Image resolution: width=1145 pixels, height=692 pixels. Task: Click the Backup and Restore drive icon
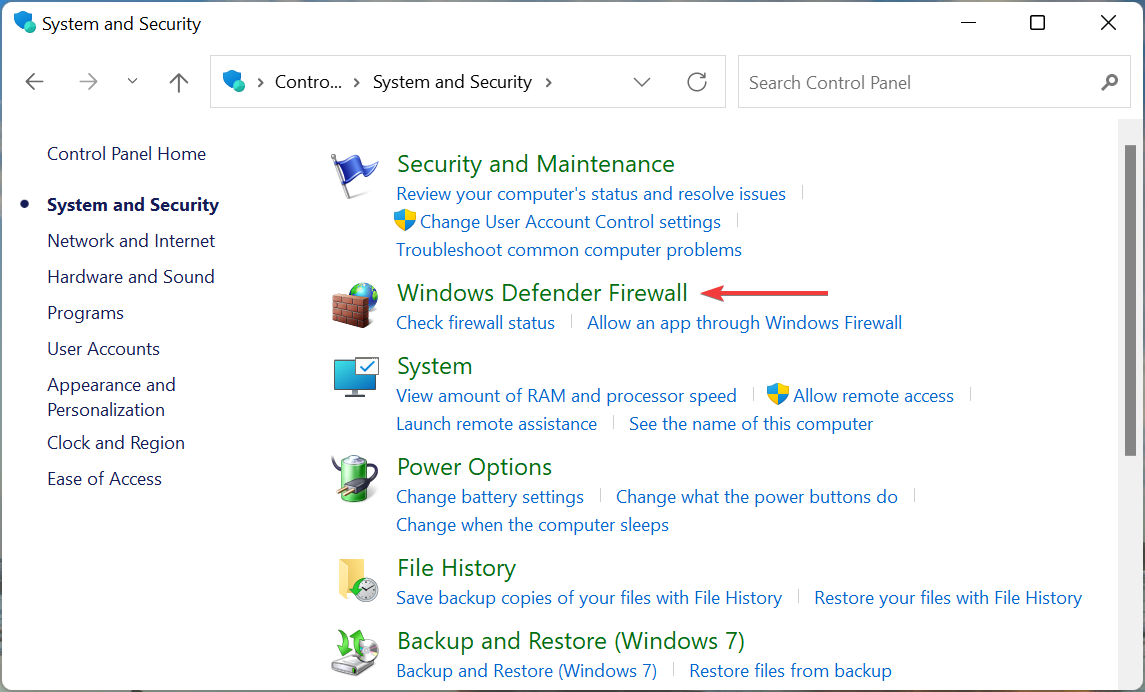[355, 651]
